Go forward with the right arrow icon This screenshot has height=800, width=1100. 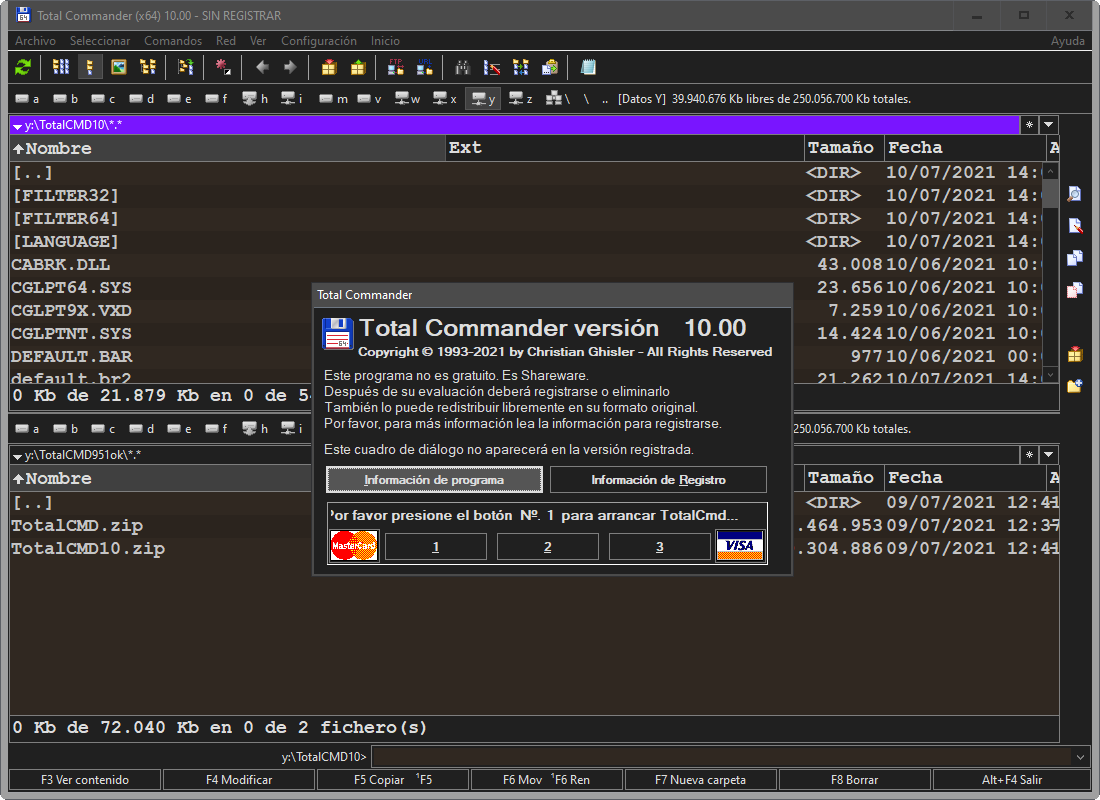290,67
